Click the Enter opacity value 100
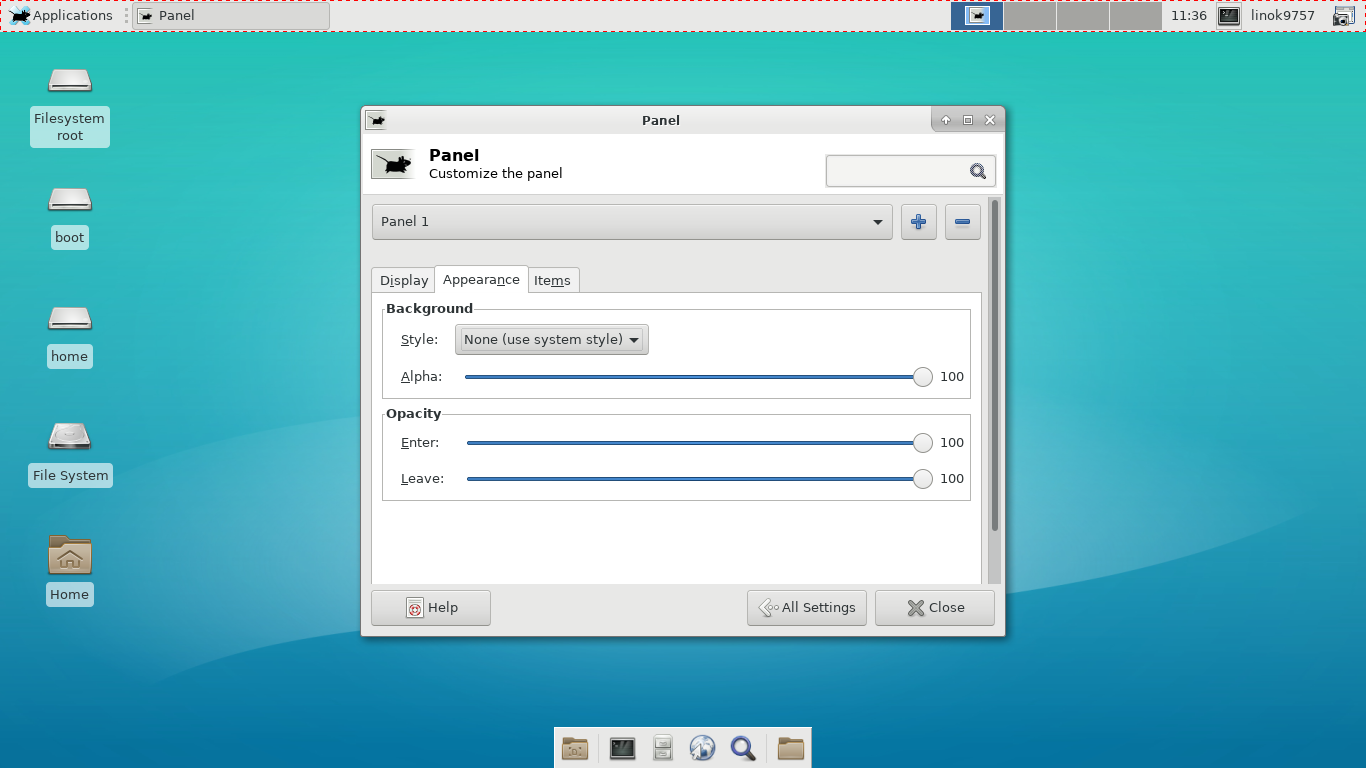Viewport: 1366px width, 768px height. [952, 443]
